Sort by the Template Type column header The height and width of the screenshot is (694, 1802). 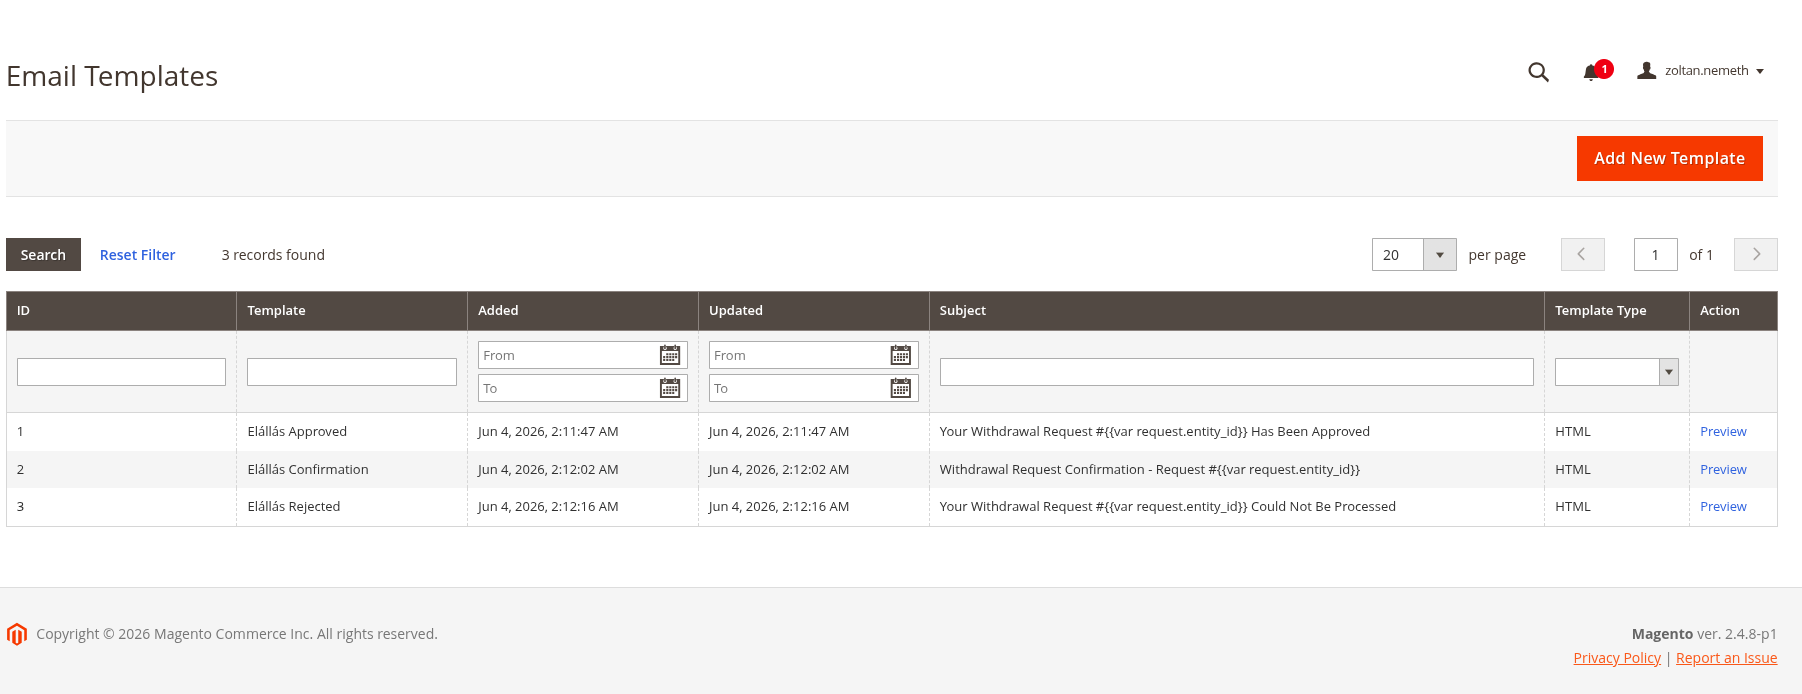(1617, 311)
